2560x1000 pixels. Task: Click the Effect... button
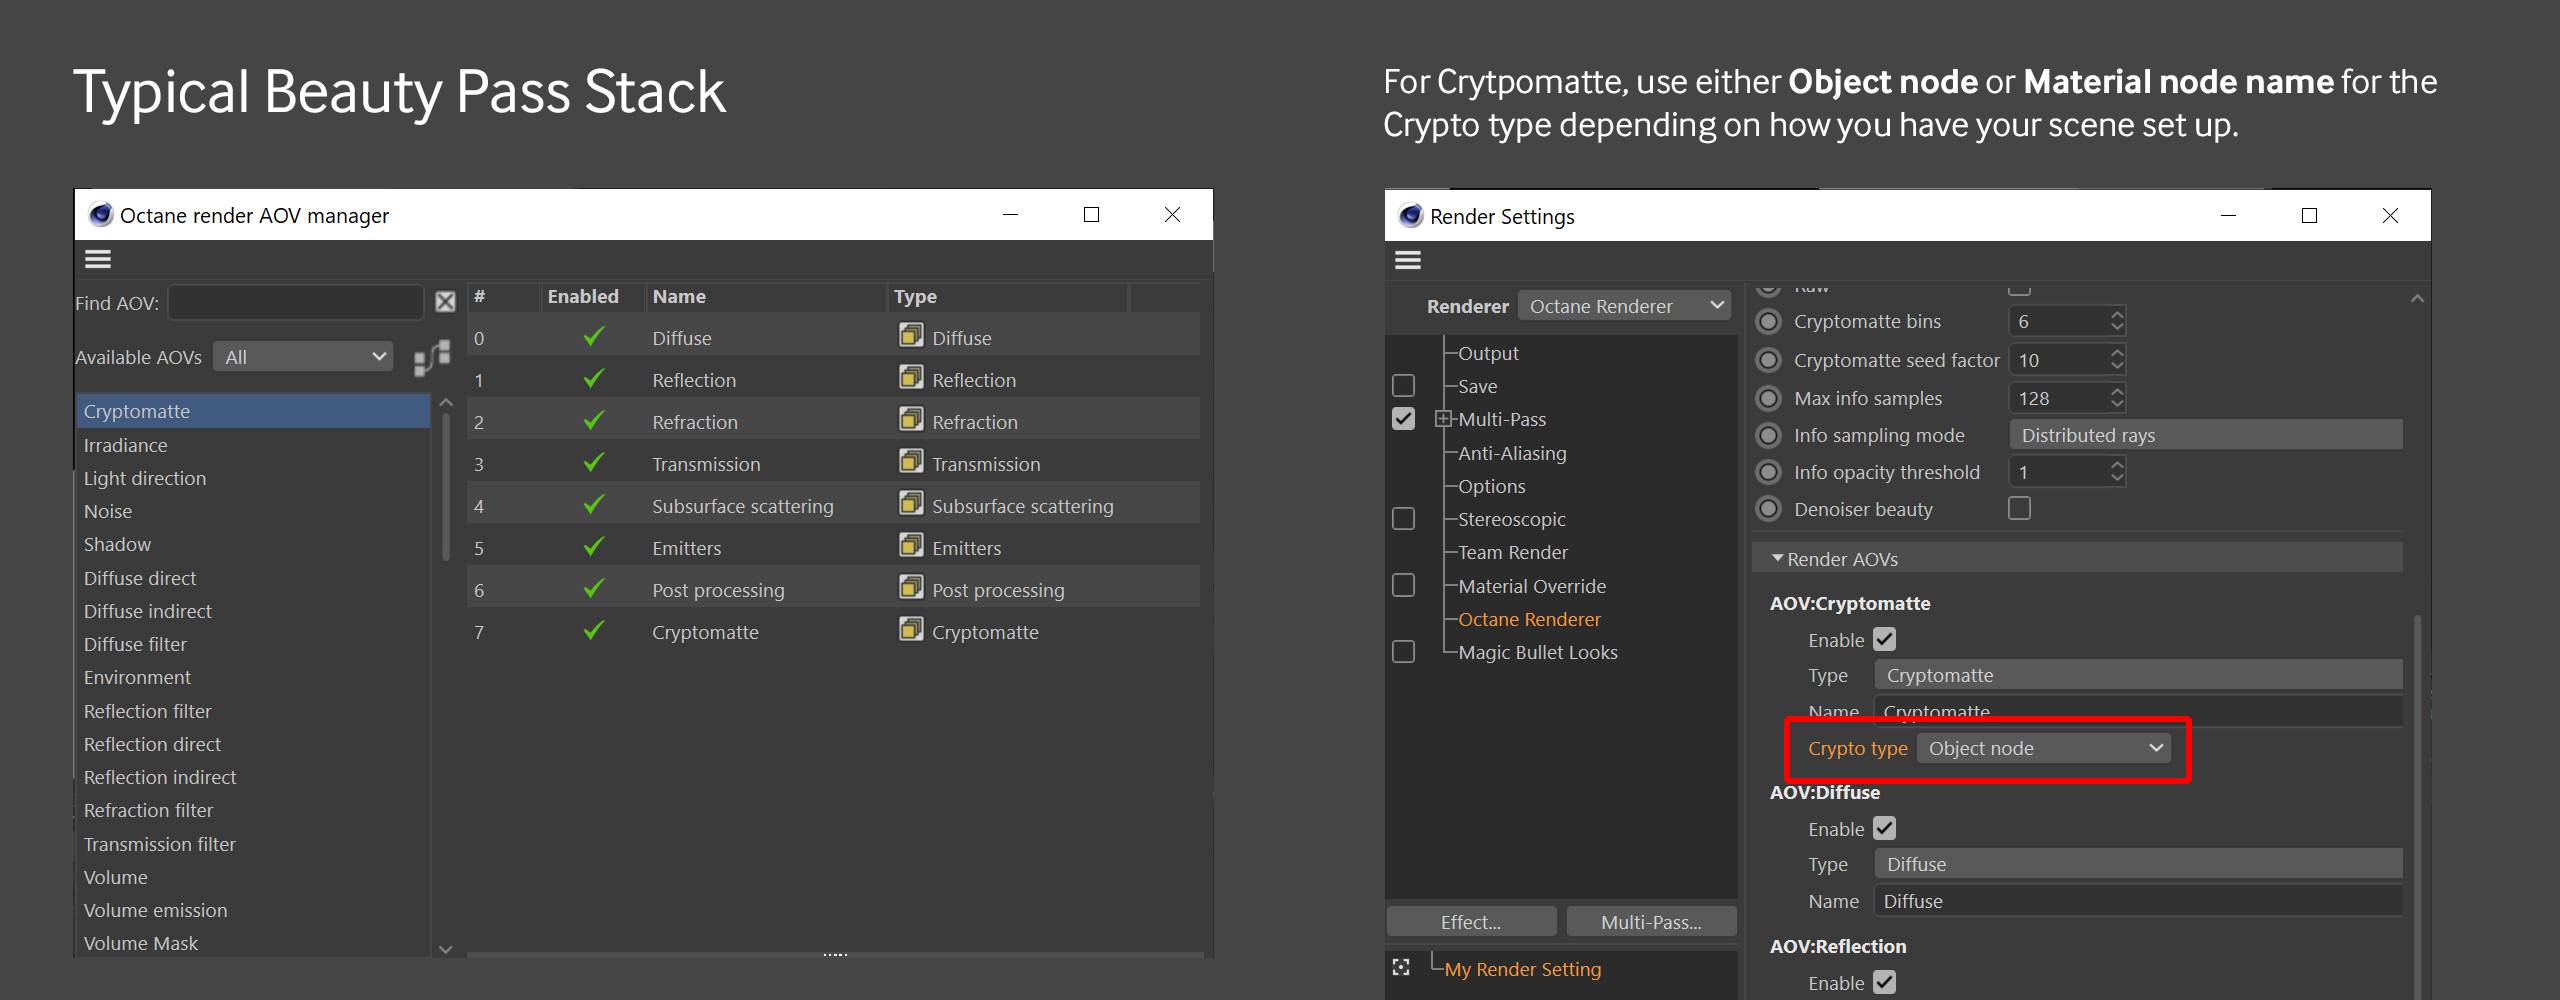point(1470,922)
